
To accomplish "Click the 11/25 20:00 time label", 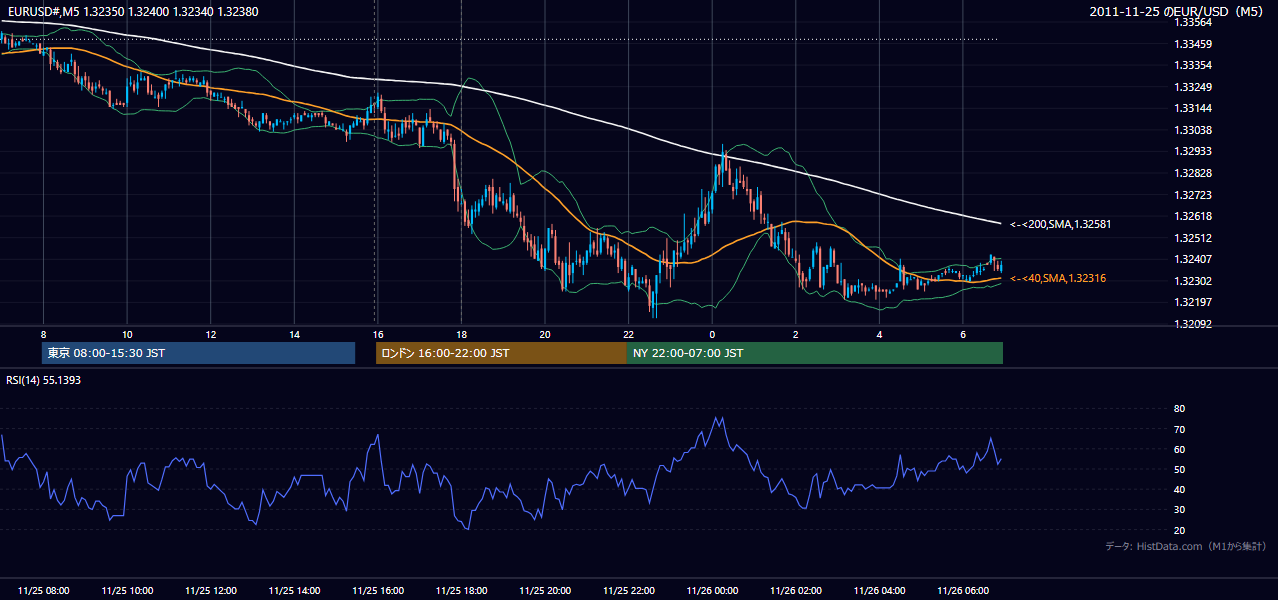I will pyautogui.click(x=545, y=591).
